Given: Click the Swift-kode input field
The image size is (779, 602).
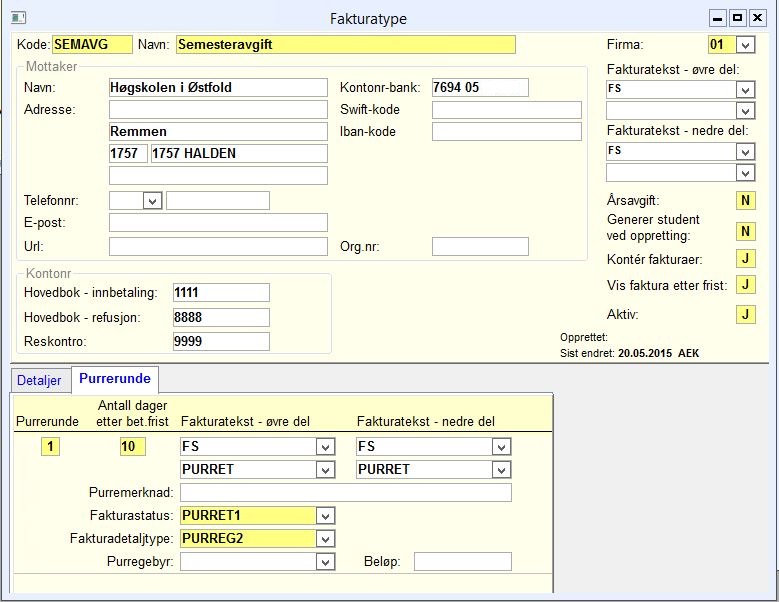Looking at the screenshot, I should pyautogui.click(x=507, y=110).
